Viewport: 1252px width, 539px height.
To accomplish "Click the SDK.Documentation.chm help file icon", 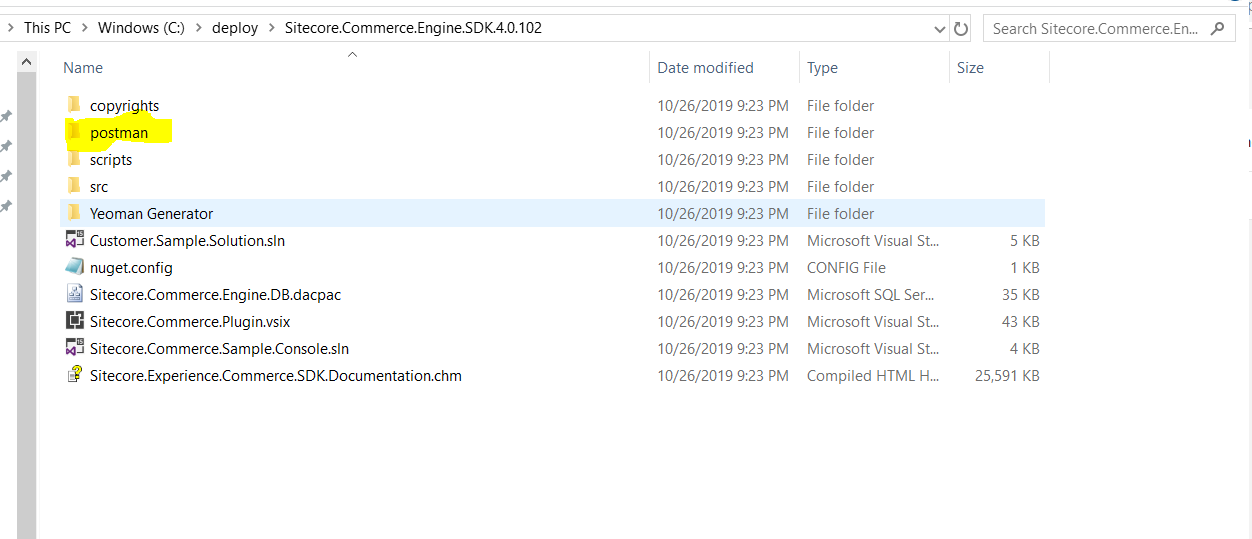I will point(74,375).
